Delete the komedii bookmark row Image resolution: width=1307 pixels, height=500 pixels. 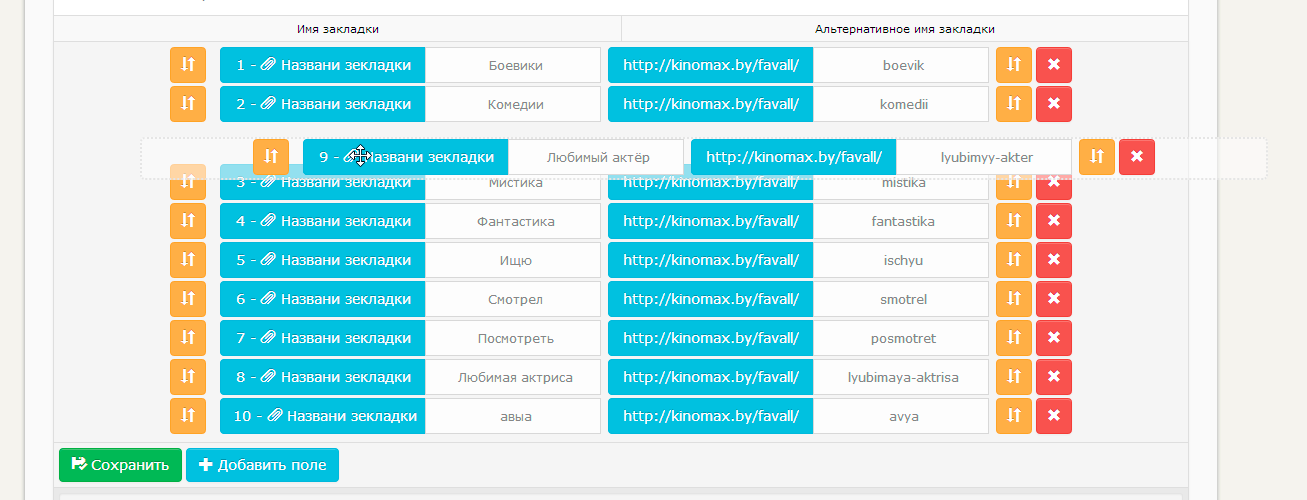click(1053, 104)
